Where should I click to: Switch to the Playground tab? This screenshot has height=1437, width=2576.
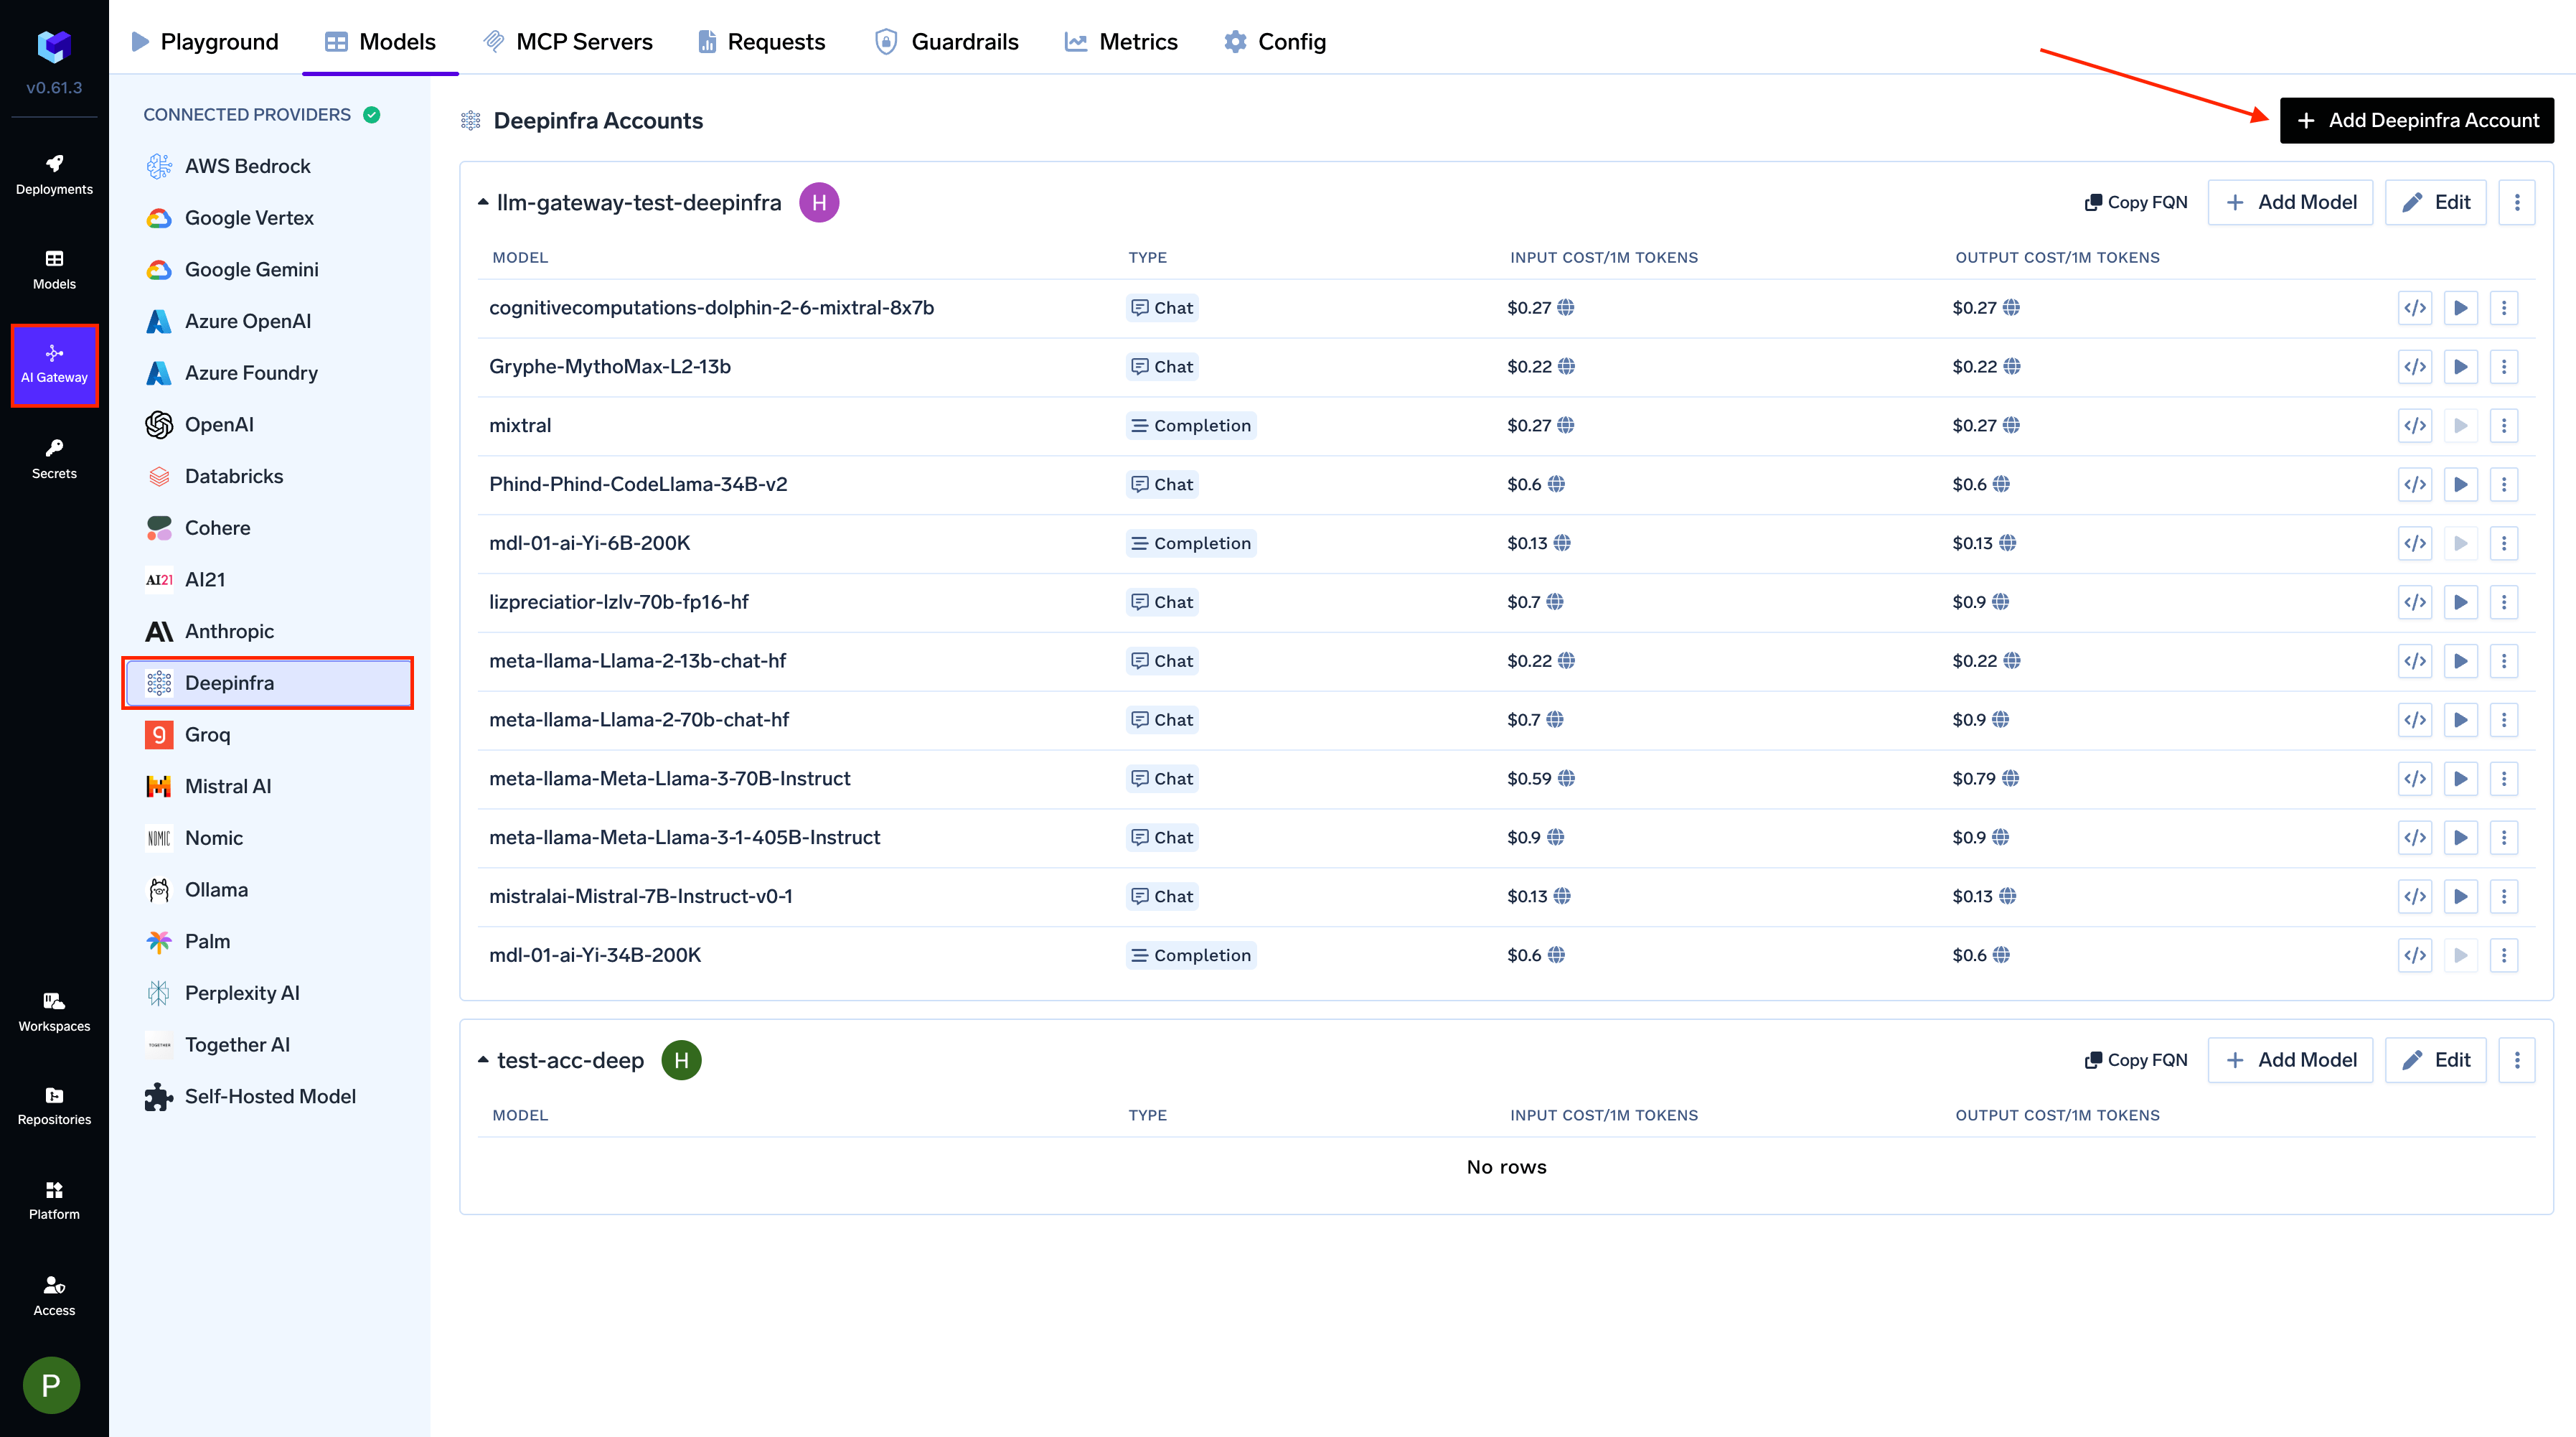pyautogui.click(x=205, y=41)
